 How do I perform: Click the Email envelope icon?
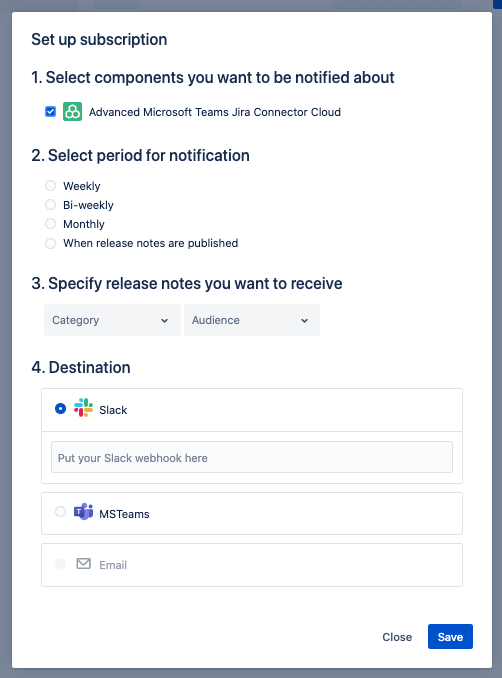pyautogui.click(x=83, y=563)
